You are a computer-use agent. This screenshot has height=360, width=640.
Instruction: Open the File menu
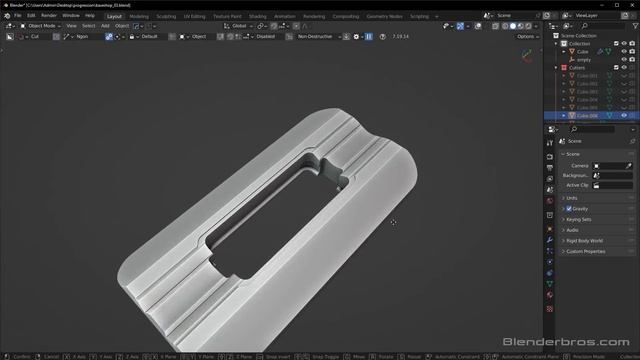pos(18,16)
